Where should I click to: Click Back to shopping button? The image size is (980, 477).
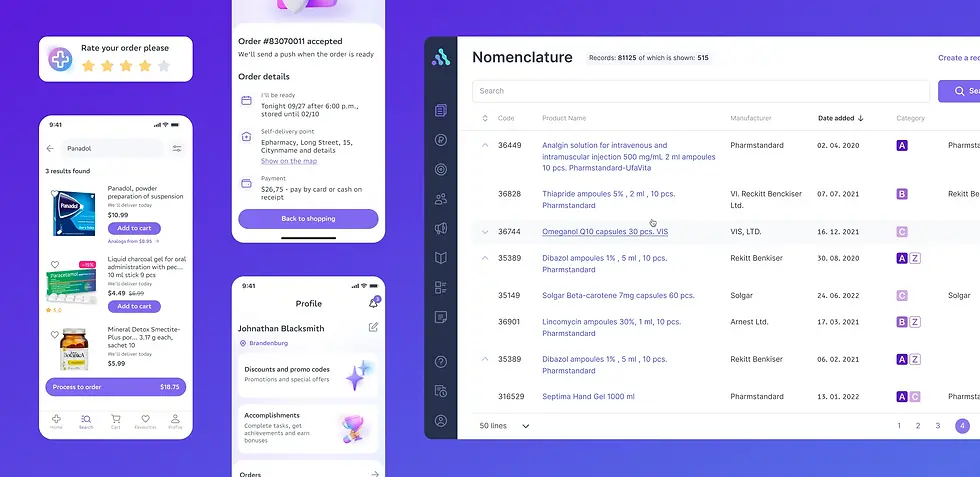(308, 219)
